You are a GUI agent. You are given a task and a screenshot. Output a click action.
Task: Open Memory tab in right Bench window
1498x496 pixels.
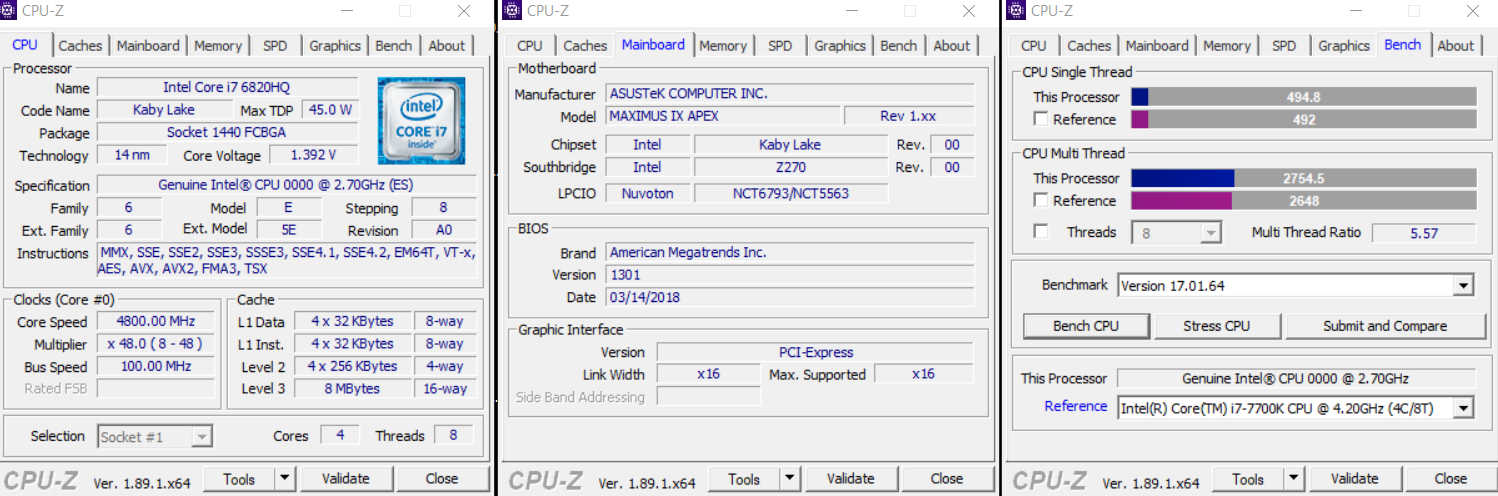tap(1227, 46)
